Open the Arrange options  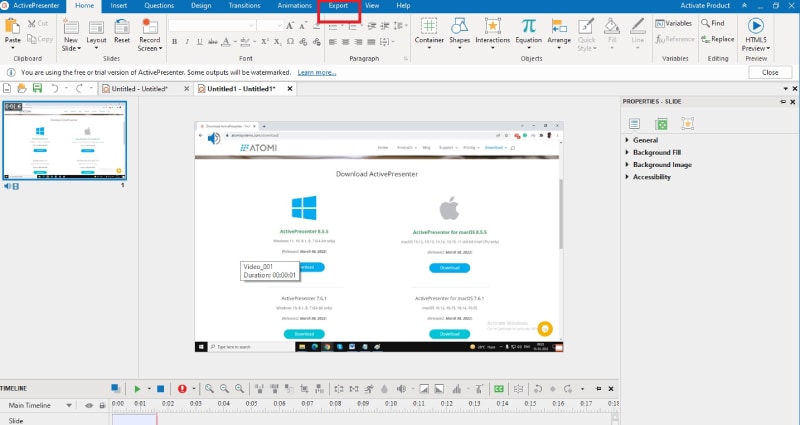(559, 34)
